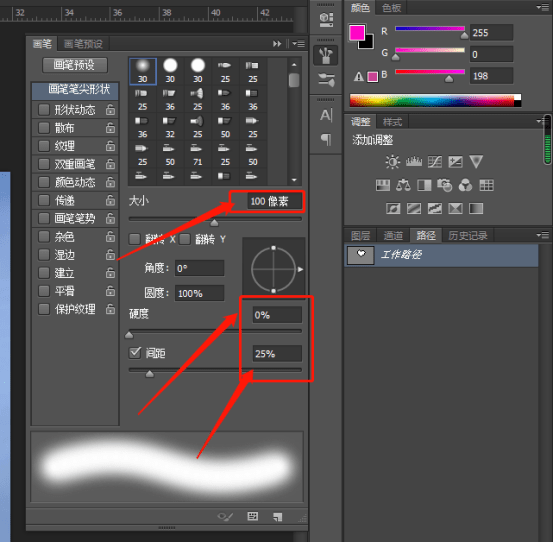Add a Levels adjustment
The image size is (554, 542).
[414, 162]
